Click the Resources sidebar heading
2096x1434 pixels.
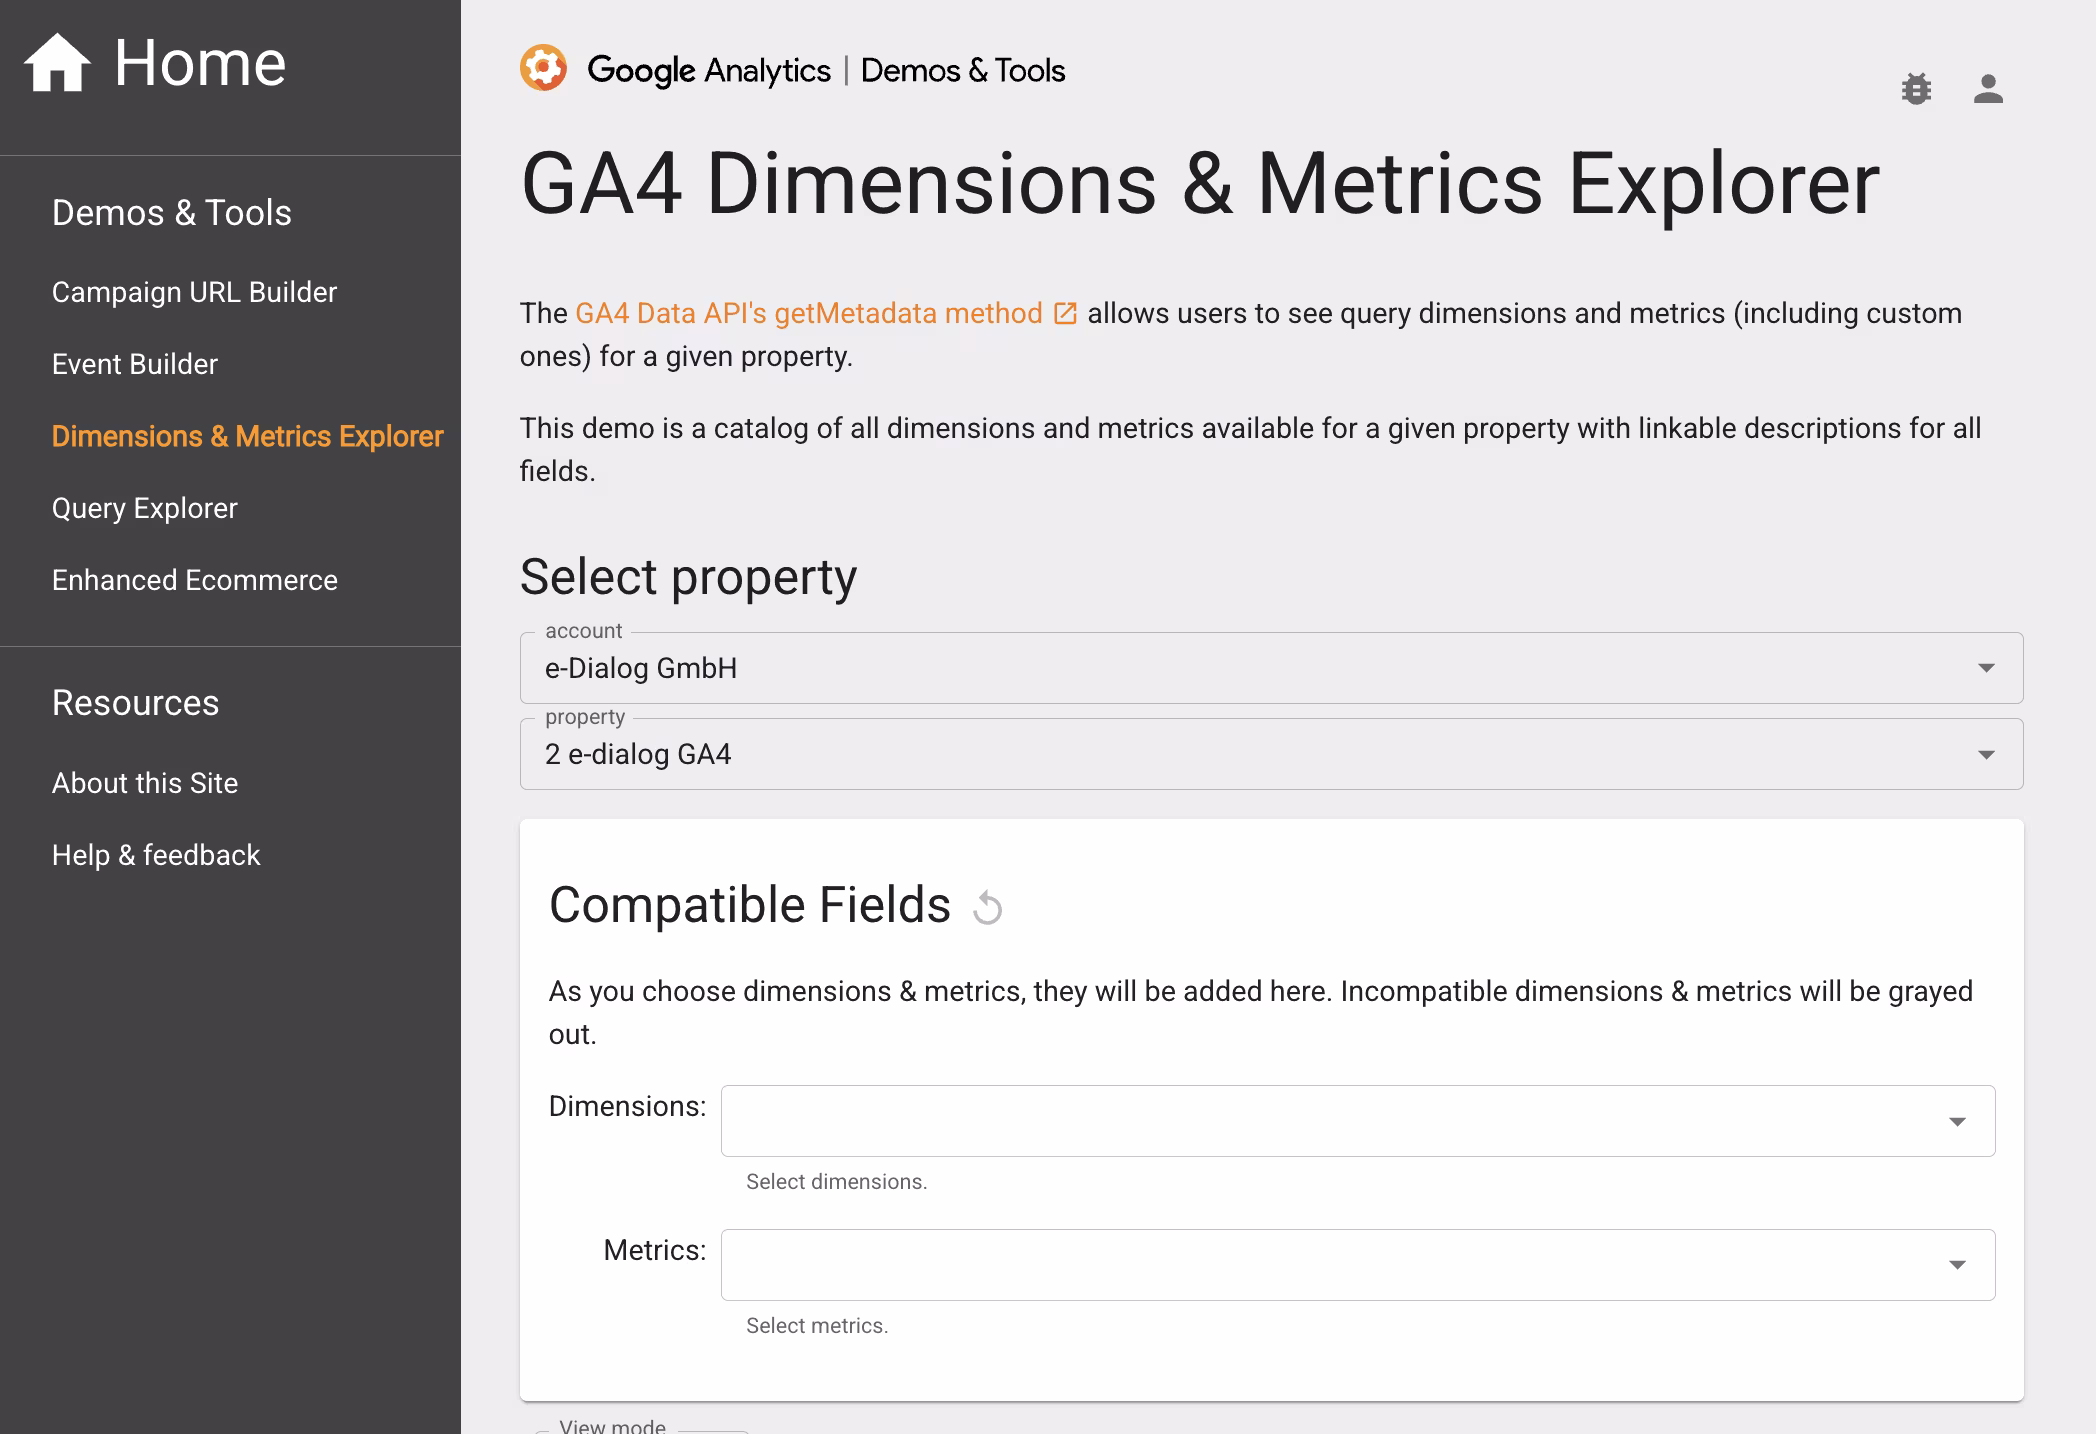point(135,703)
